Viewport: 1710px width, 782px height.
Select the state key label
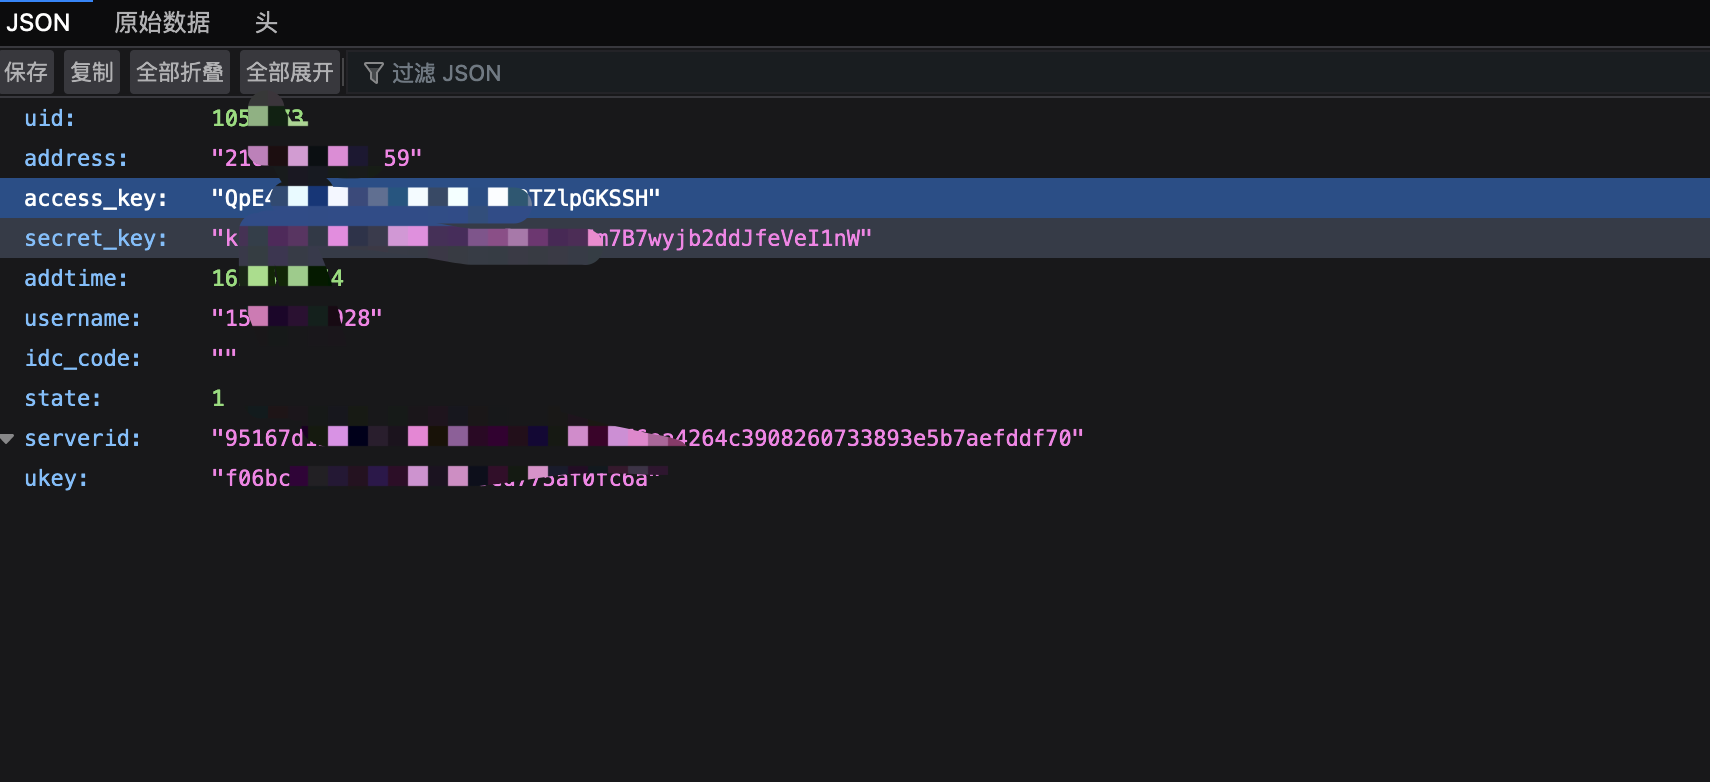coord(63,398)
